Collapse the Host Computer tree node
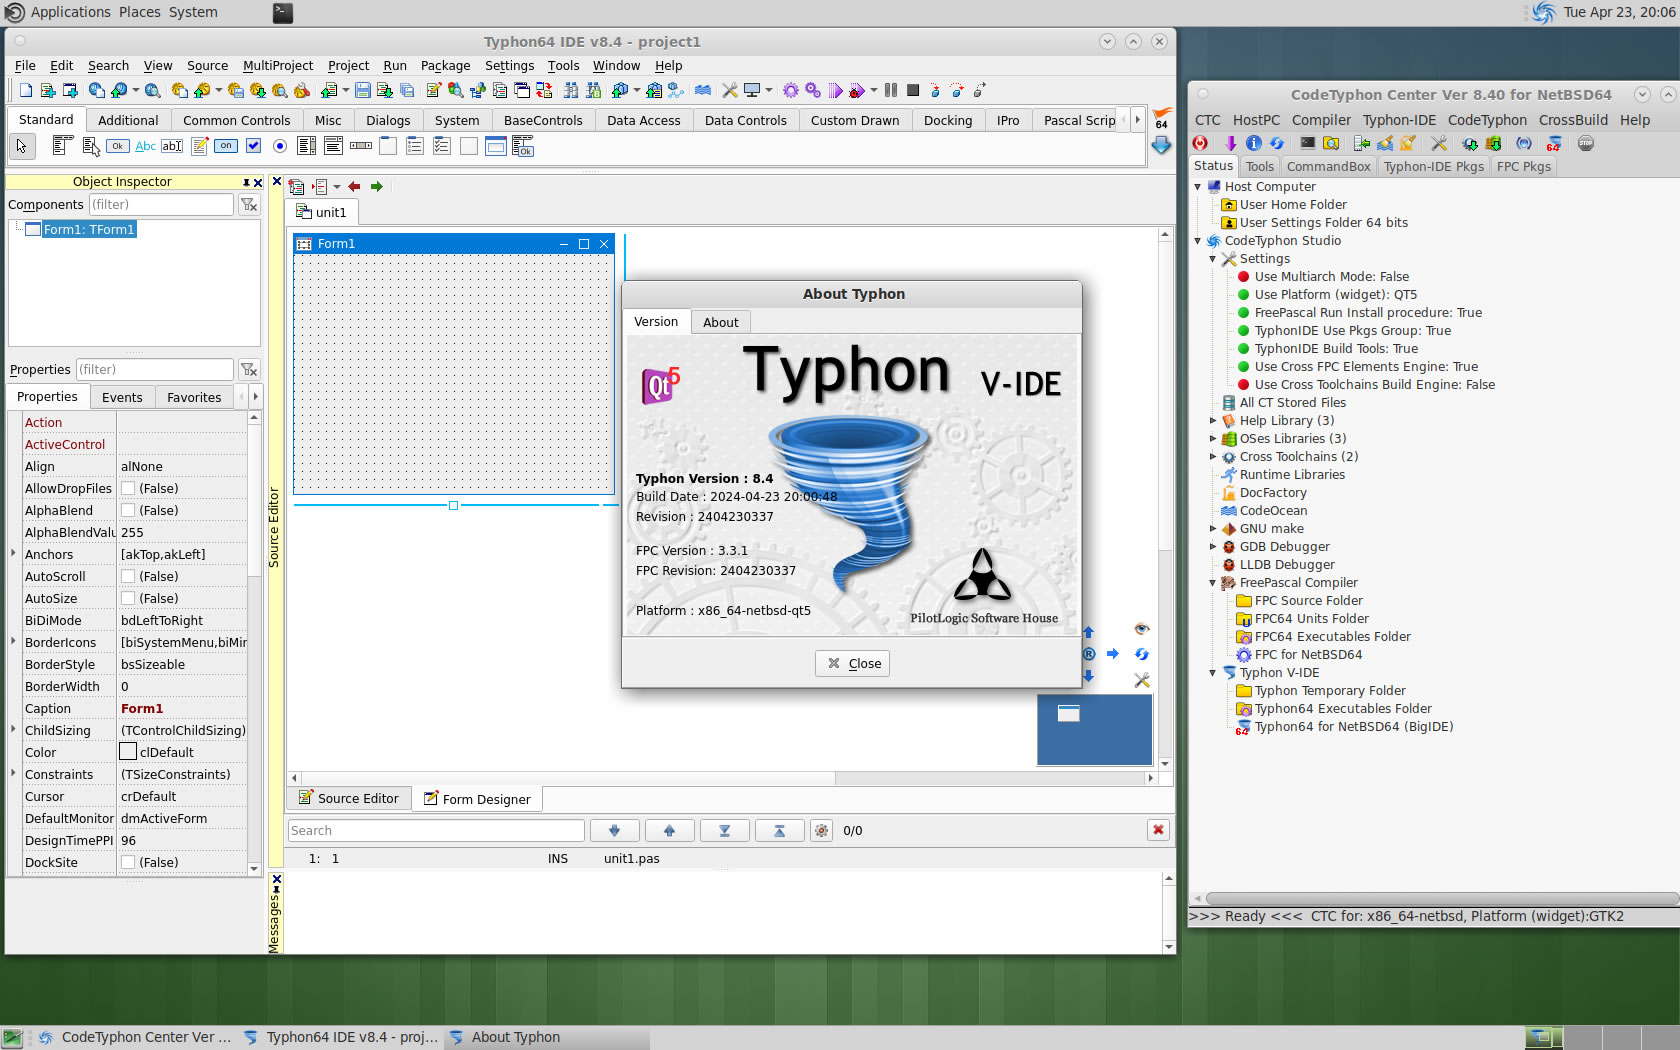 [x=1198, y=187]
